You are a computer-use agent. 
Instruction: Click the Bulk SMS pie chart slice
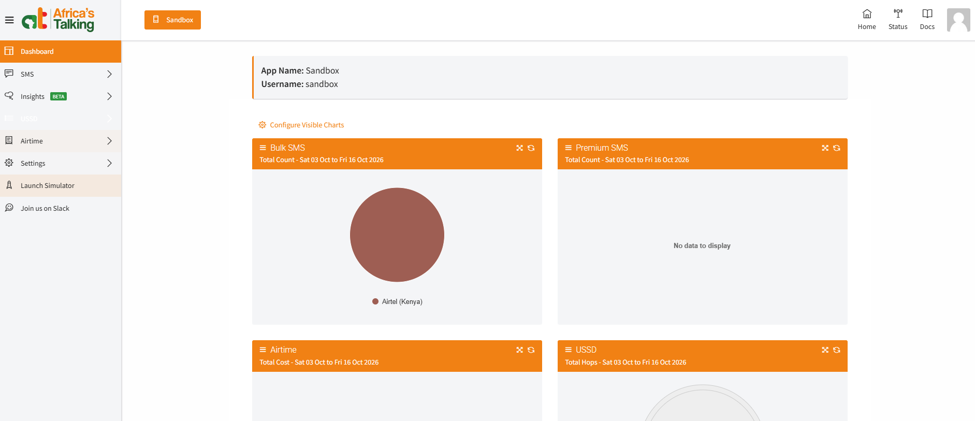tap(397, 235)
